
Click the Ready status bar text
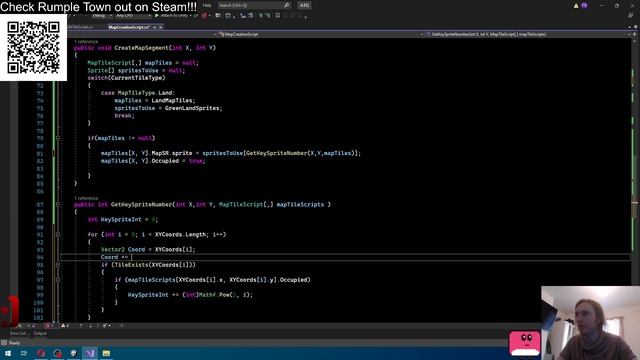tap(14, 343)
